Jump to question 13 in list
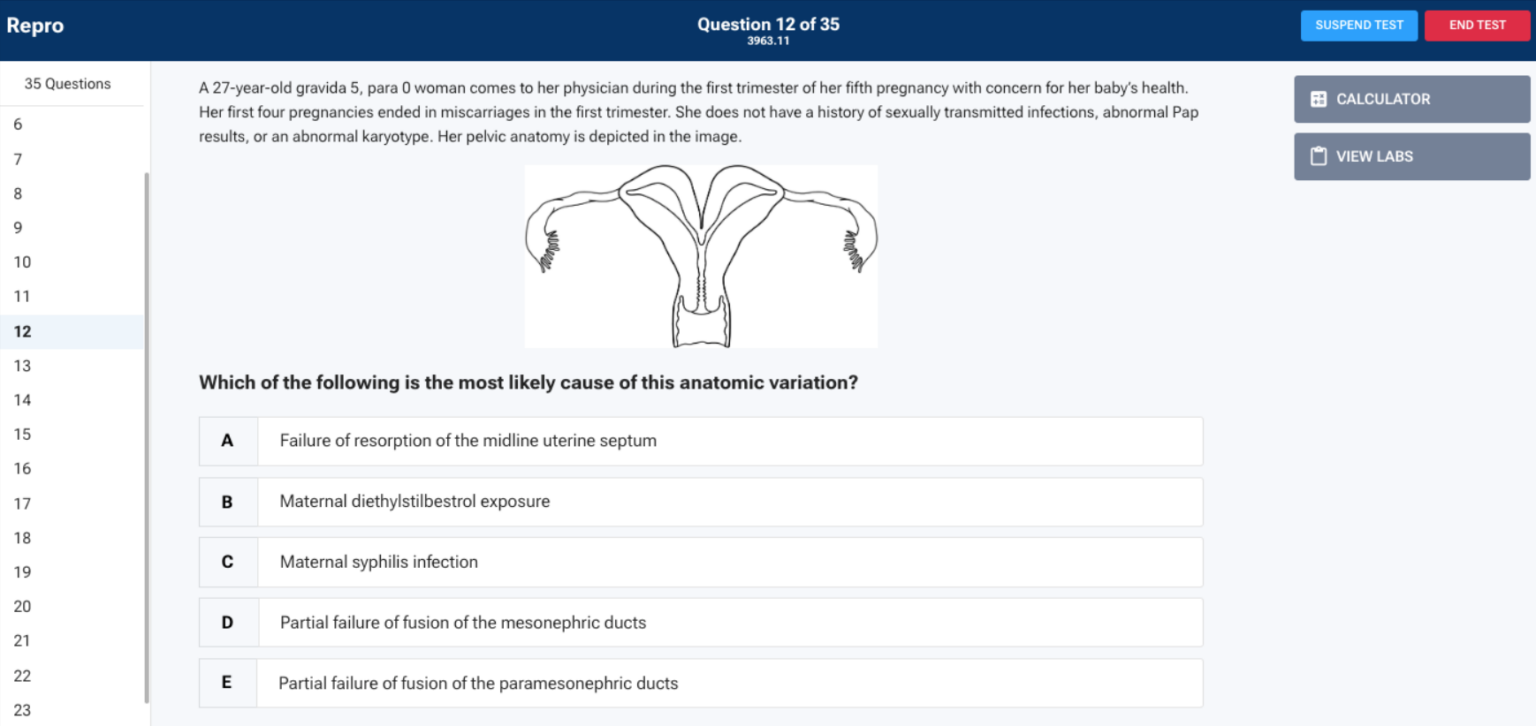 pyautogui.click(x=22, y=366)
